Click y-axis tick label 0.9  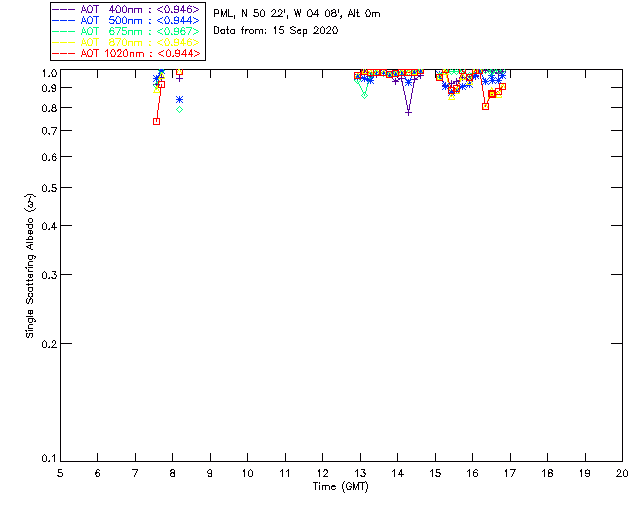[49, 88]
